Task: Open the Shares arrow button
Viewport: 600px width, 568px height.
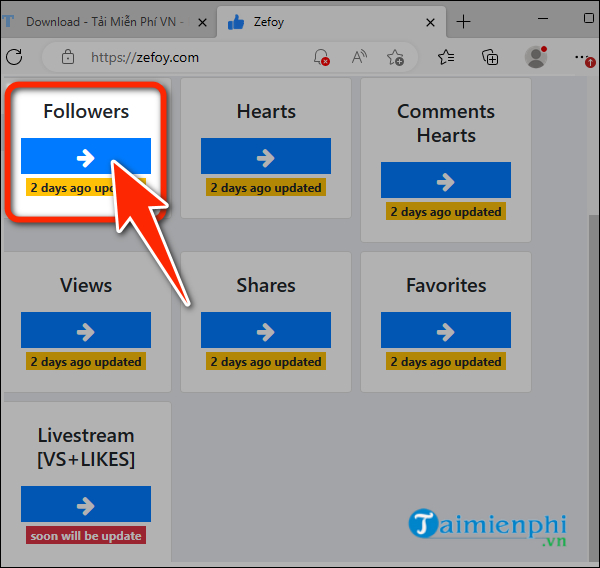Action: click(266, 330)
